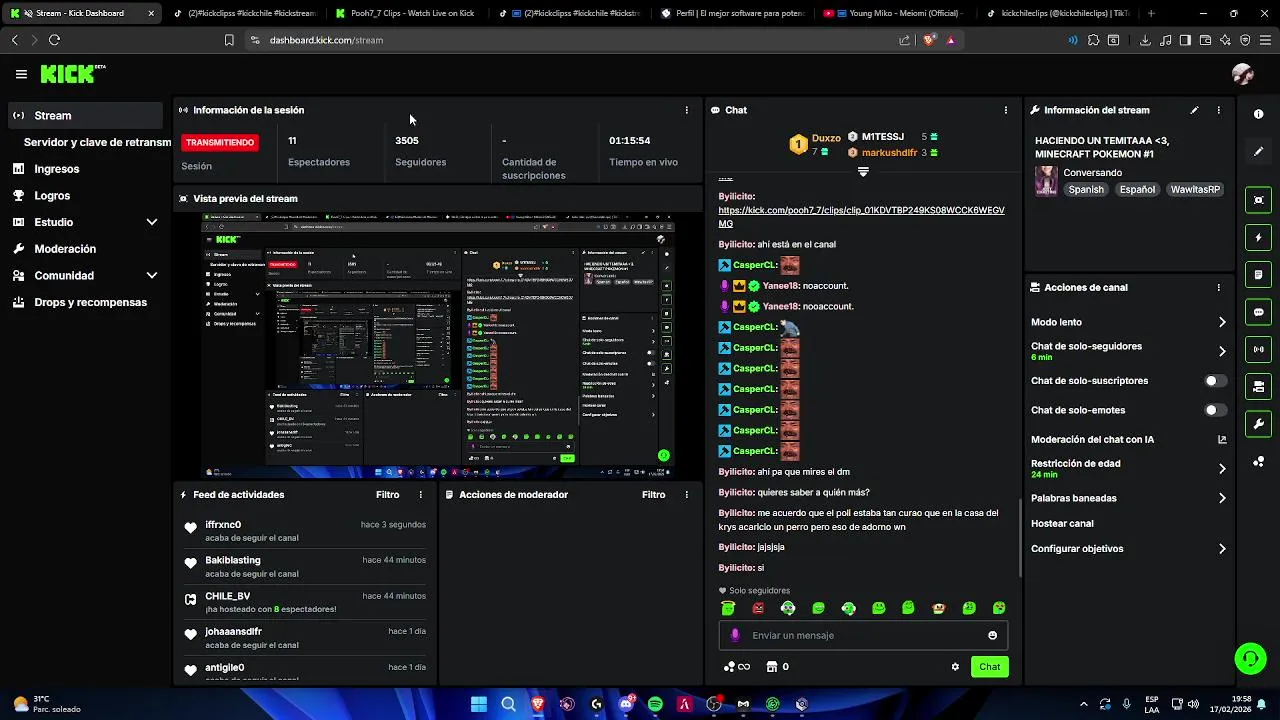
Task: Click the green support headset button
Action: 1250,658
